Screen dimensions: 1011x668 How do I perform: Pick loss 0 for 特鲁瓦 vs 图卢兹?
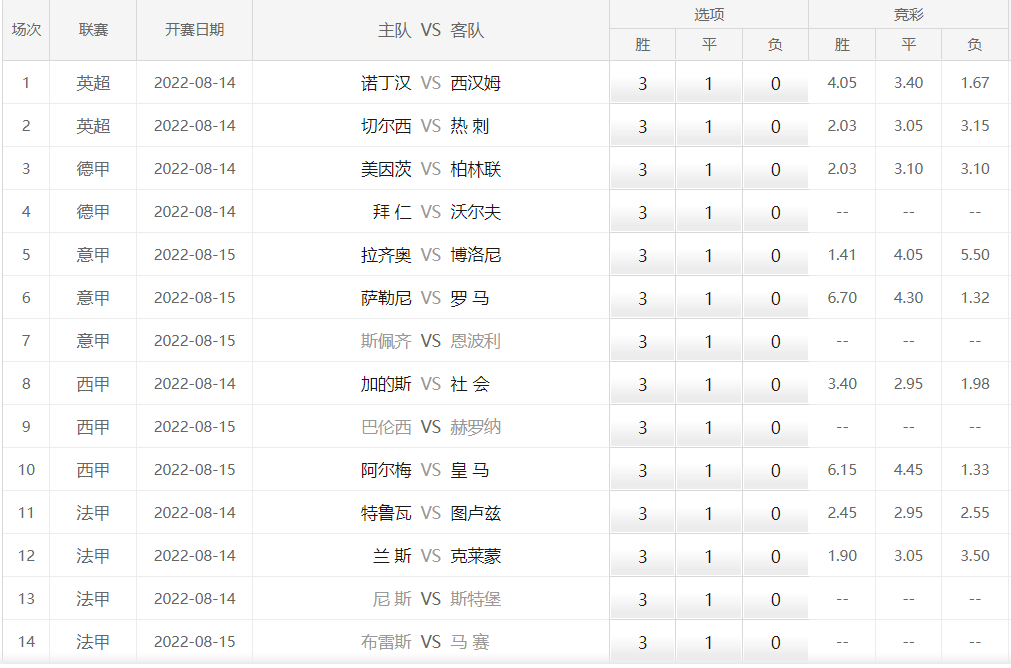[776, 513]
